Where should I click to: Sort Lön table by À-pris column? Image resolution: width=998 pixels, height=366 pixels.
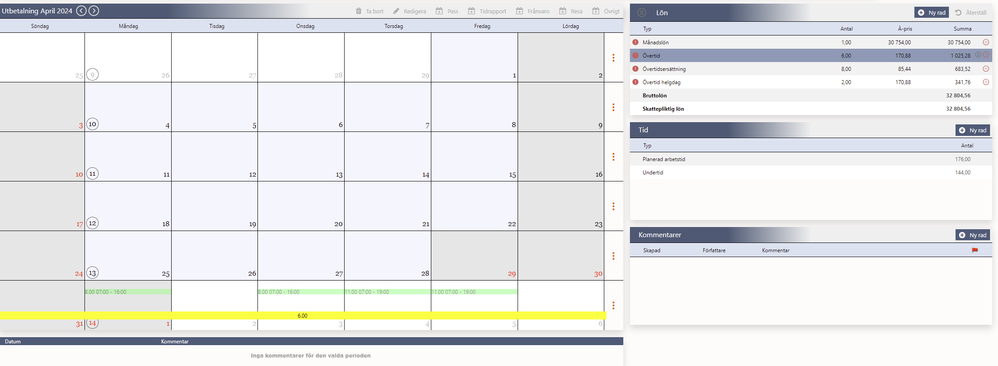(x=904, y=29)
